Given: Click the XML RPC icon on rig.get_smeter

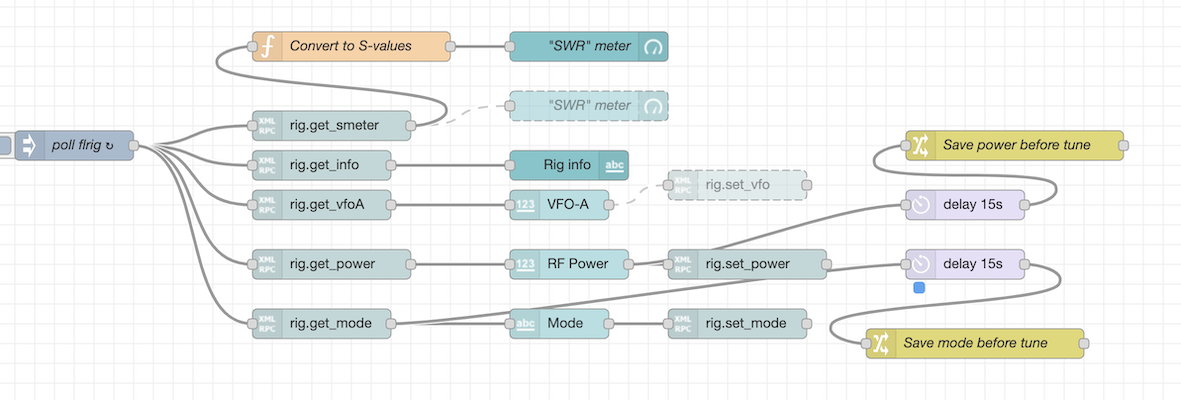Looking at the screenshot, I should (267, 125).
